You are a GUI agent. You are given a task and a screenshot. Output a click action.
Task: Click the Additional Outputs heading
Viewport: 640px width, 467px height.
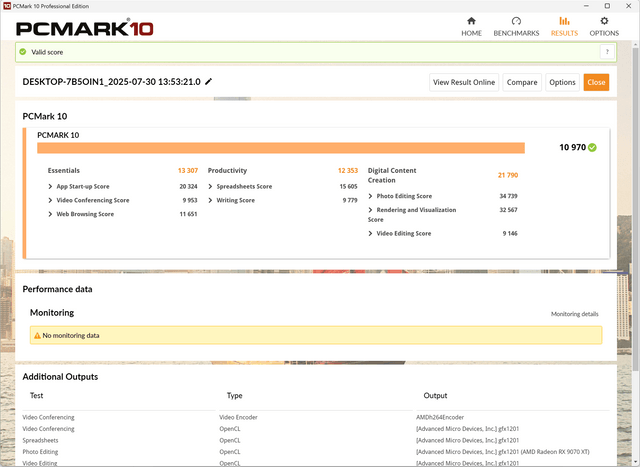[60, 377]
